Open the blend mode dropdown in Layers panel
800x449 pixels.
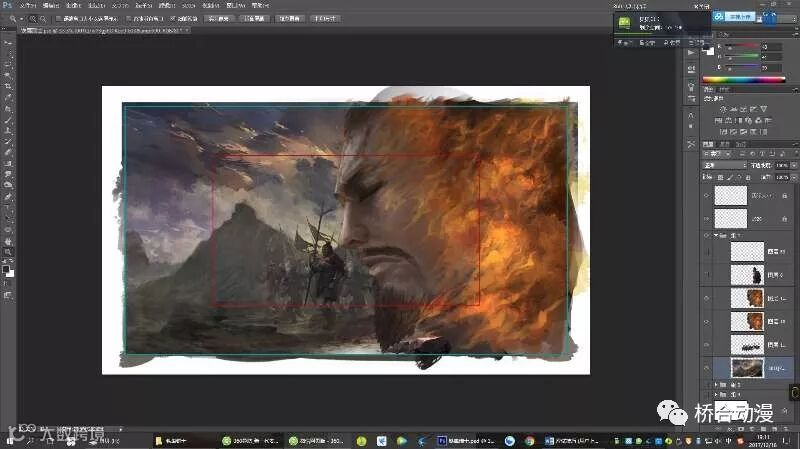(724, 165)
